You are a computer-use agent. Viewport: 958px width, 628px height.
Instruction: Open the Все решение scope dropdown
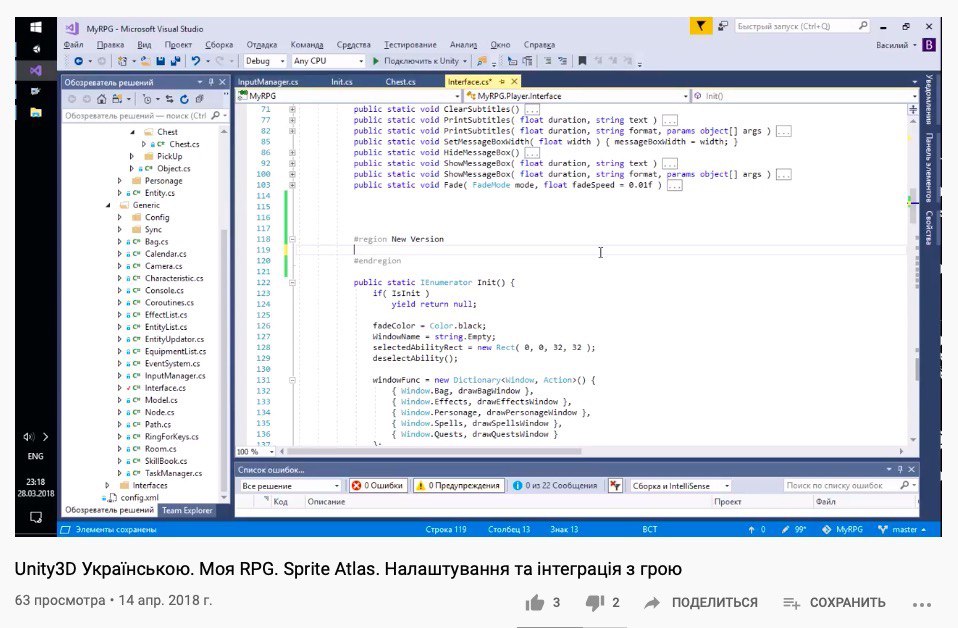290,486
